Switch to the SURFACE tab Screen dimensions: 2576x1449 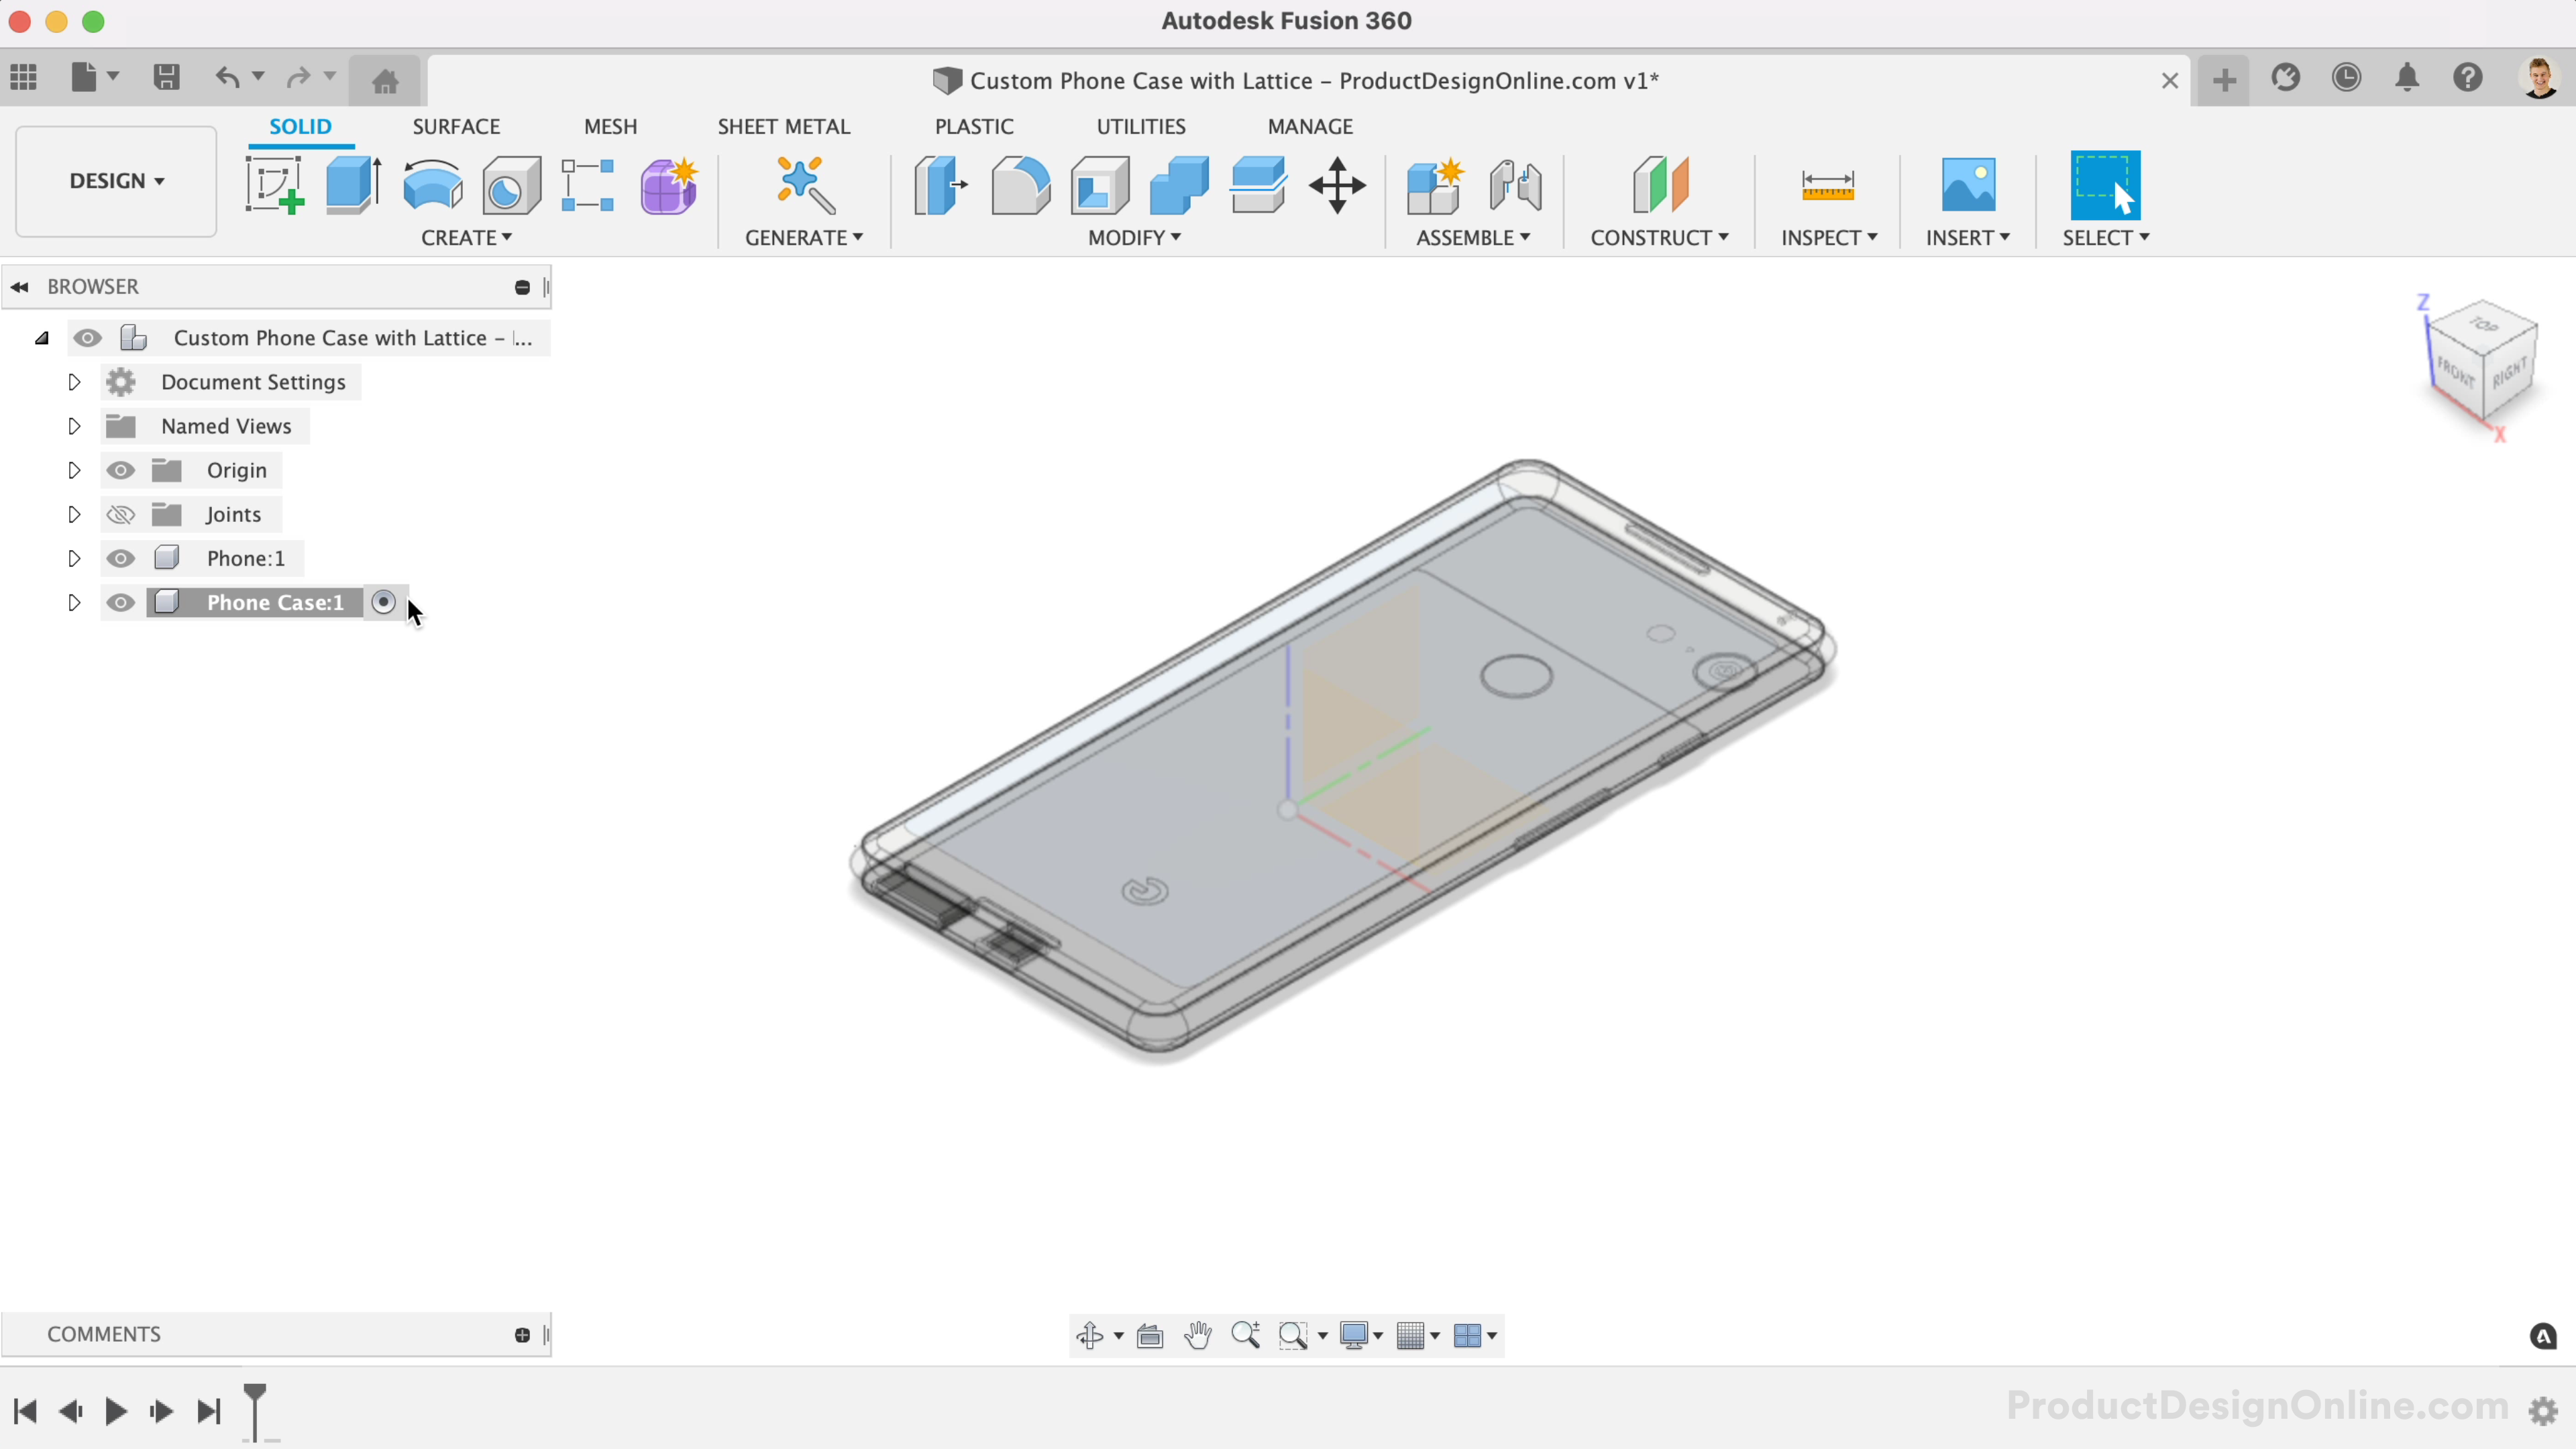(456, 126)
